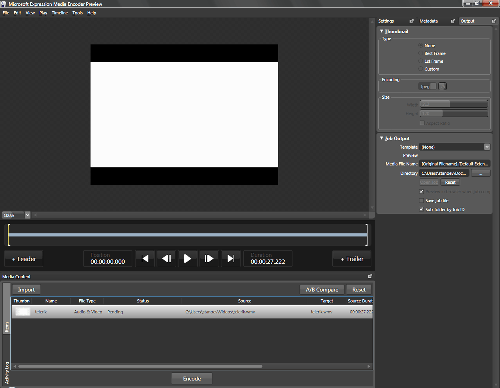The width and height of the screenshot is (500, 388).
Task: Click the Status column header
Action: coord(143,301)
